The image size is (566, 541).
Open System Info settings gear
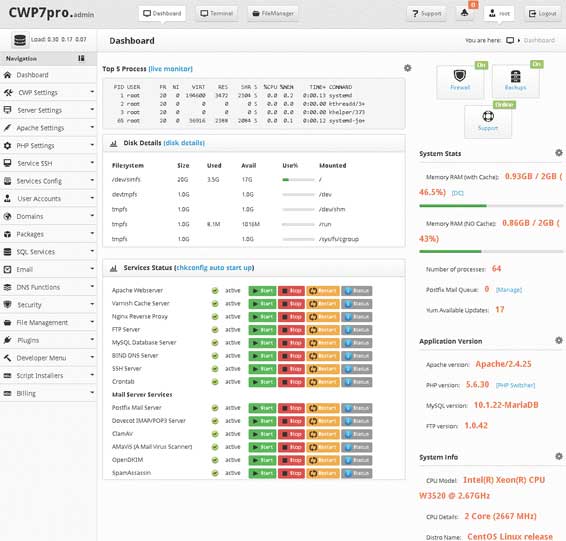[x=558, y=457]
